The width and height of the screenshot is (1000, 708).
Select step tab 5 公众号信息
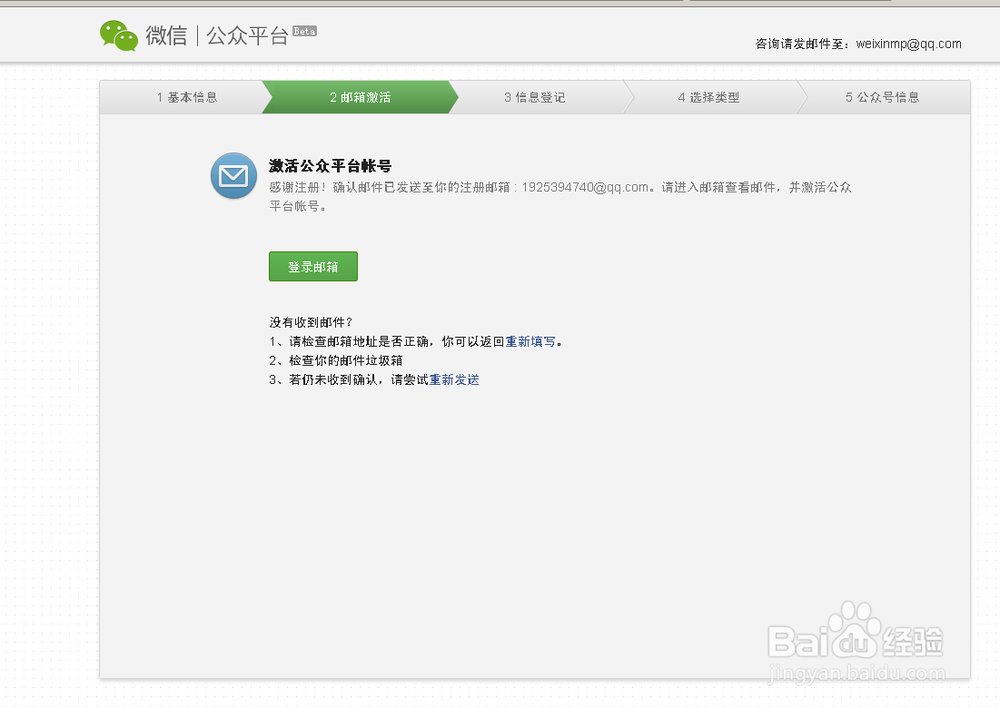pos(883,97)
